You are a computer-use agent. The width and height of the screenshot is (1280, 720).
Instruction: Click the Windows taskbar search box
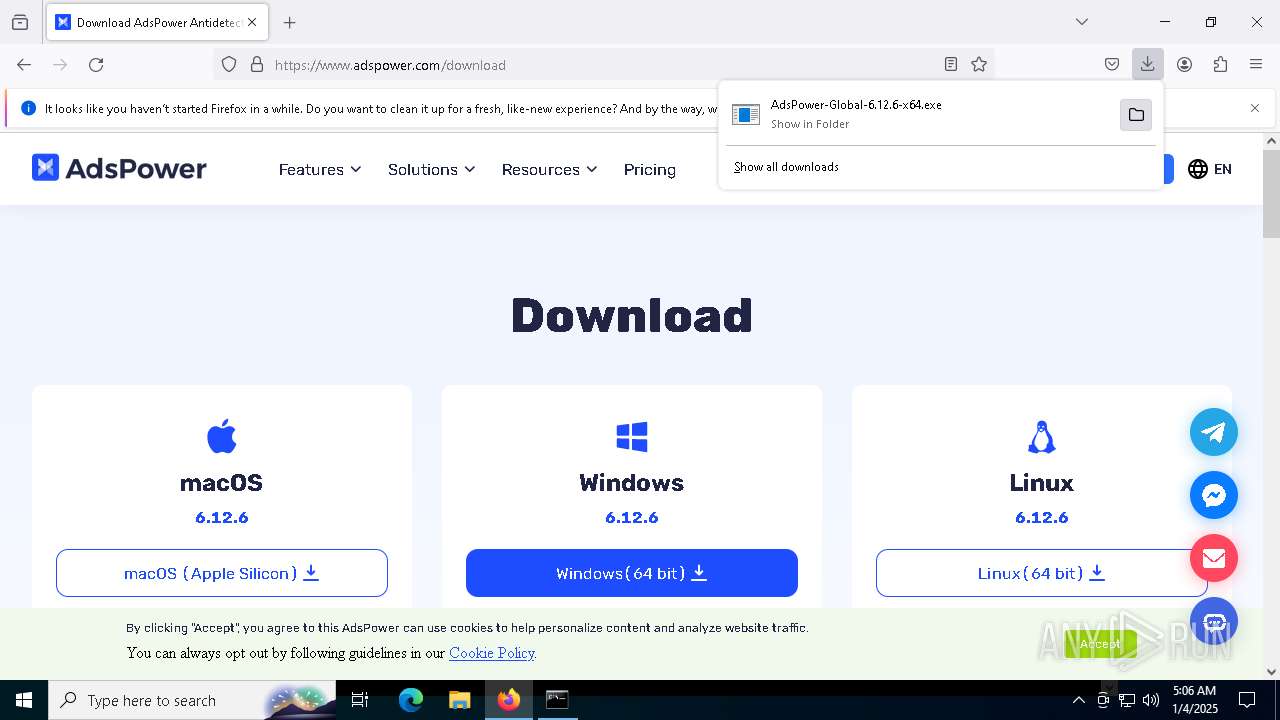pyautogui.click(x=192, y=700)
